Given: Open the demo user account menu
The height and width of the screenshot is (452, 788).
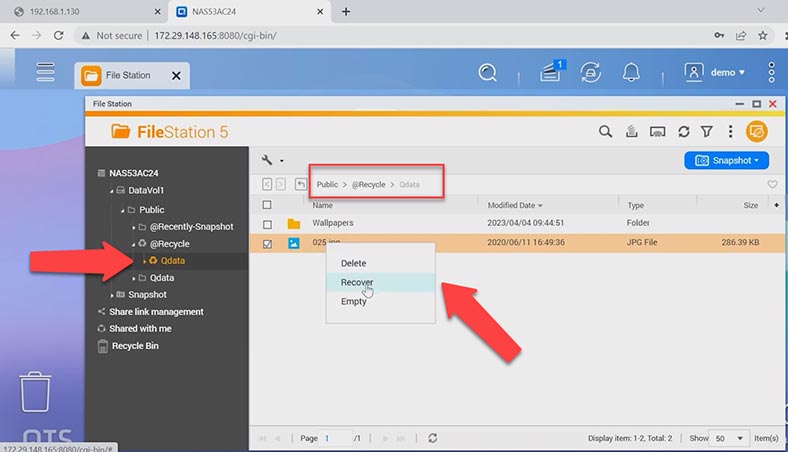Looking at the screenshot, I should [x=714, y=72].
